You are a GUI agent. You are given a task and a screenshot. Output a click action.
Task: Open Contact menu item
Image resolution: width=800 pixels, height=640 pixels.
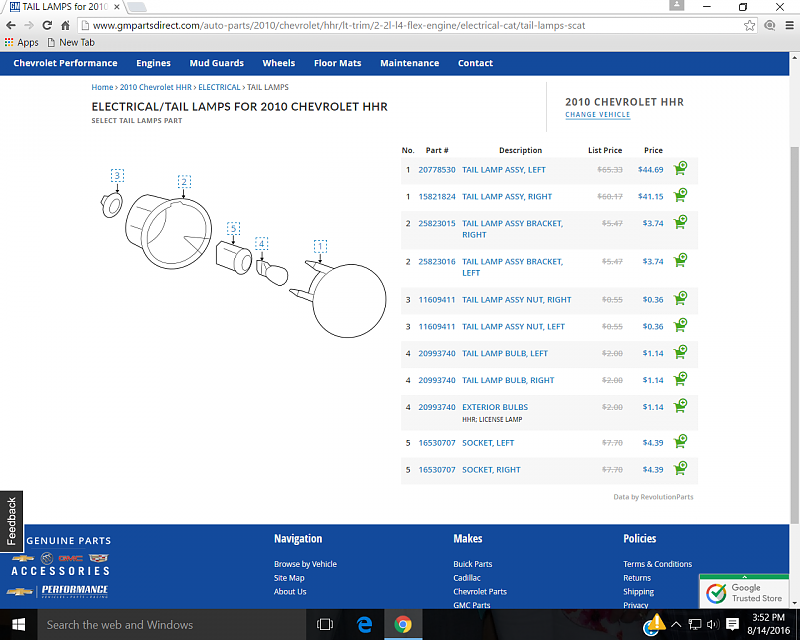(x=476, y=63)
